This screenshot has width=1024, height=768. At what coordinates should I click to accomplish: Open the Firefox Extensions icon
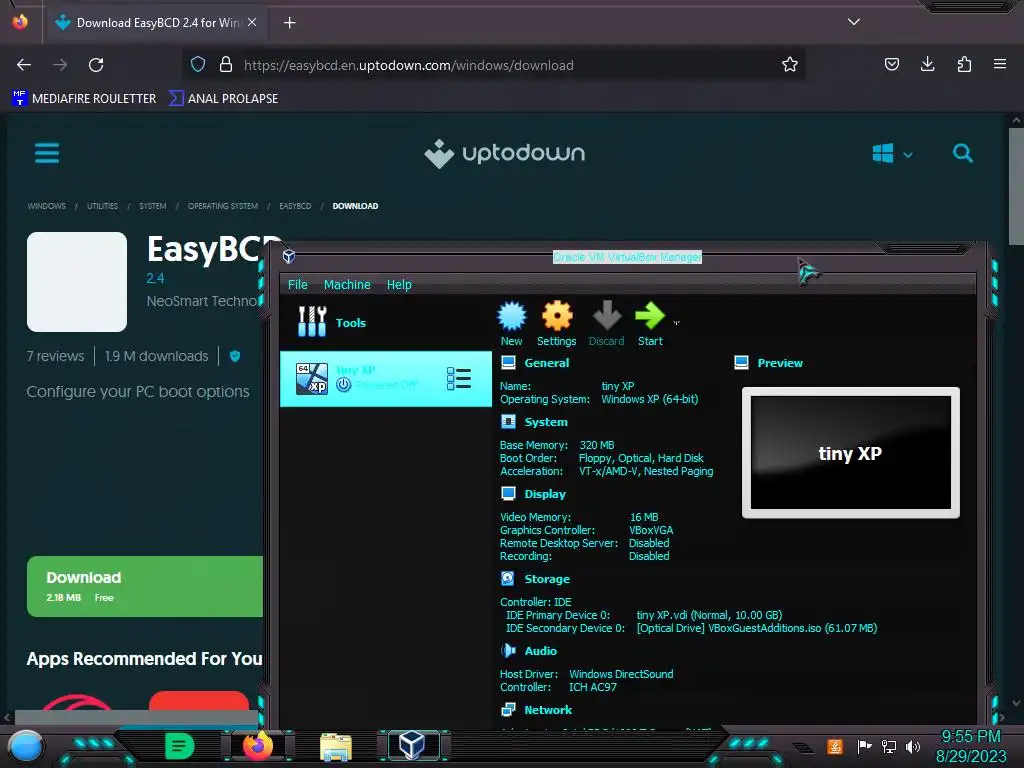pyautogui.click(x=964, y=64)
